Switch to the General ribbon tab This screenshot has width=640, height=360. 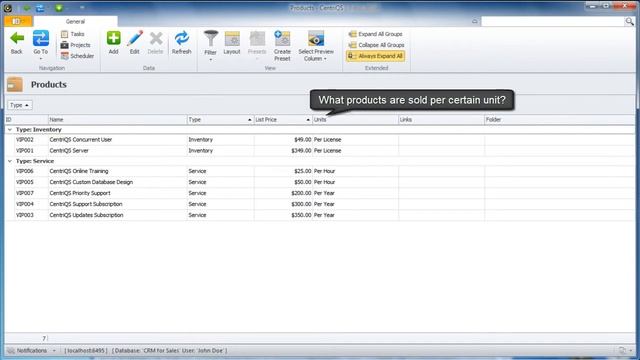76,22
